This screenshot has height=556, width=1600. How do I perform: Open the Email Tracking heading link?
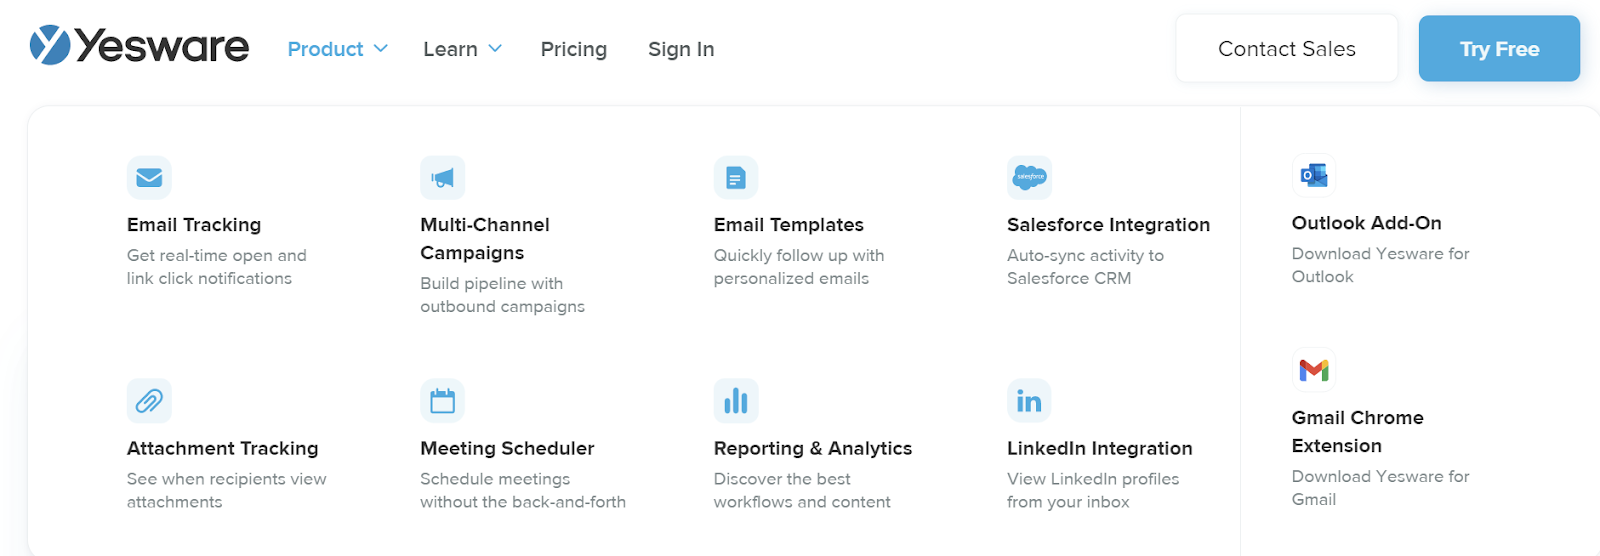pos(194,225)
